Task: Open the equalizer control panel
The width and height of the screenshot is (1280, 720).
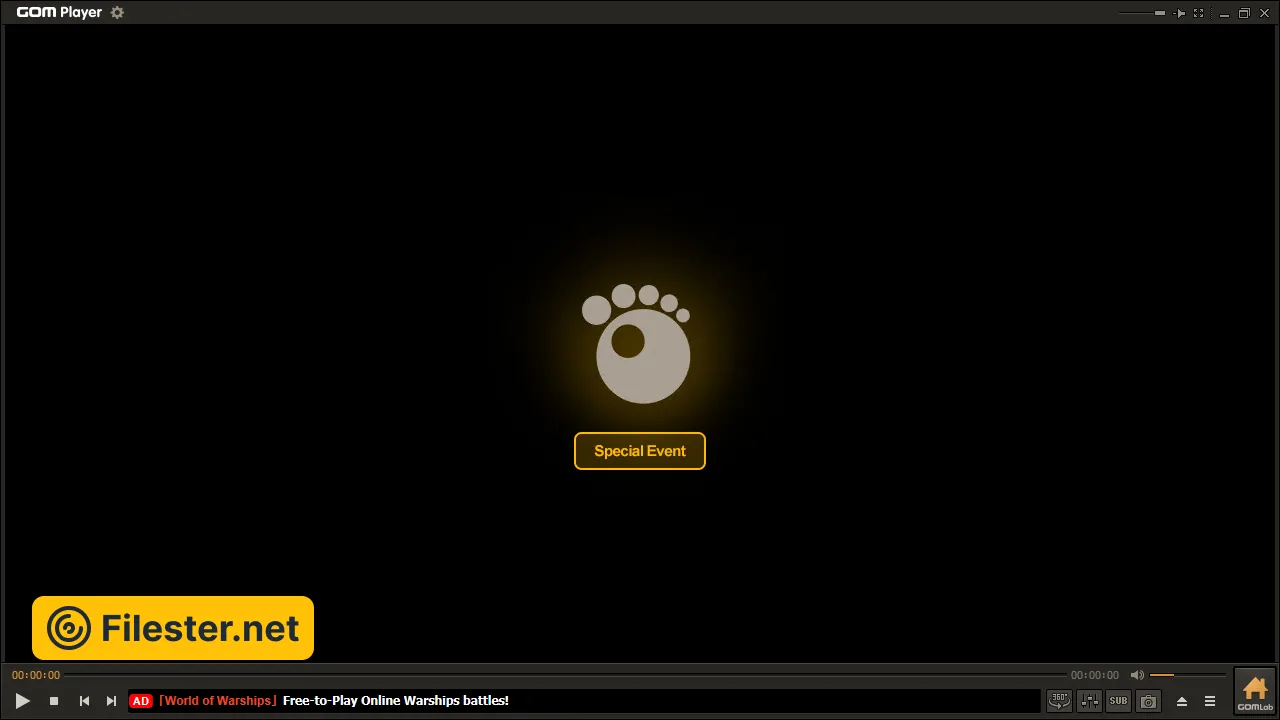Action: coord(1089,701)
